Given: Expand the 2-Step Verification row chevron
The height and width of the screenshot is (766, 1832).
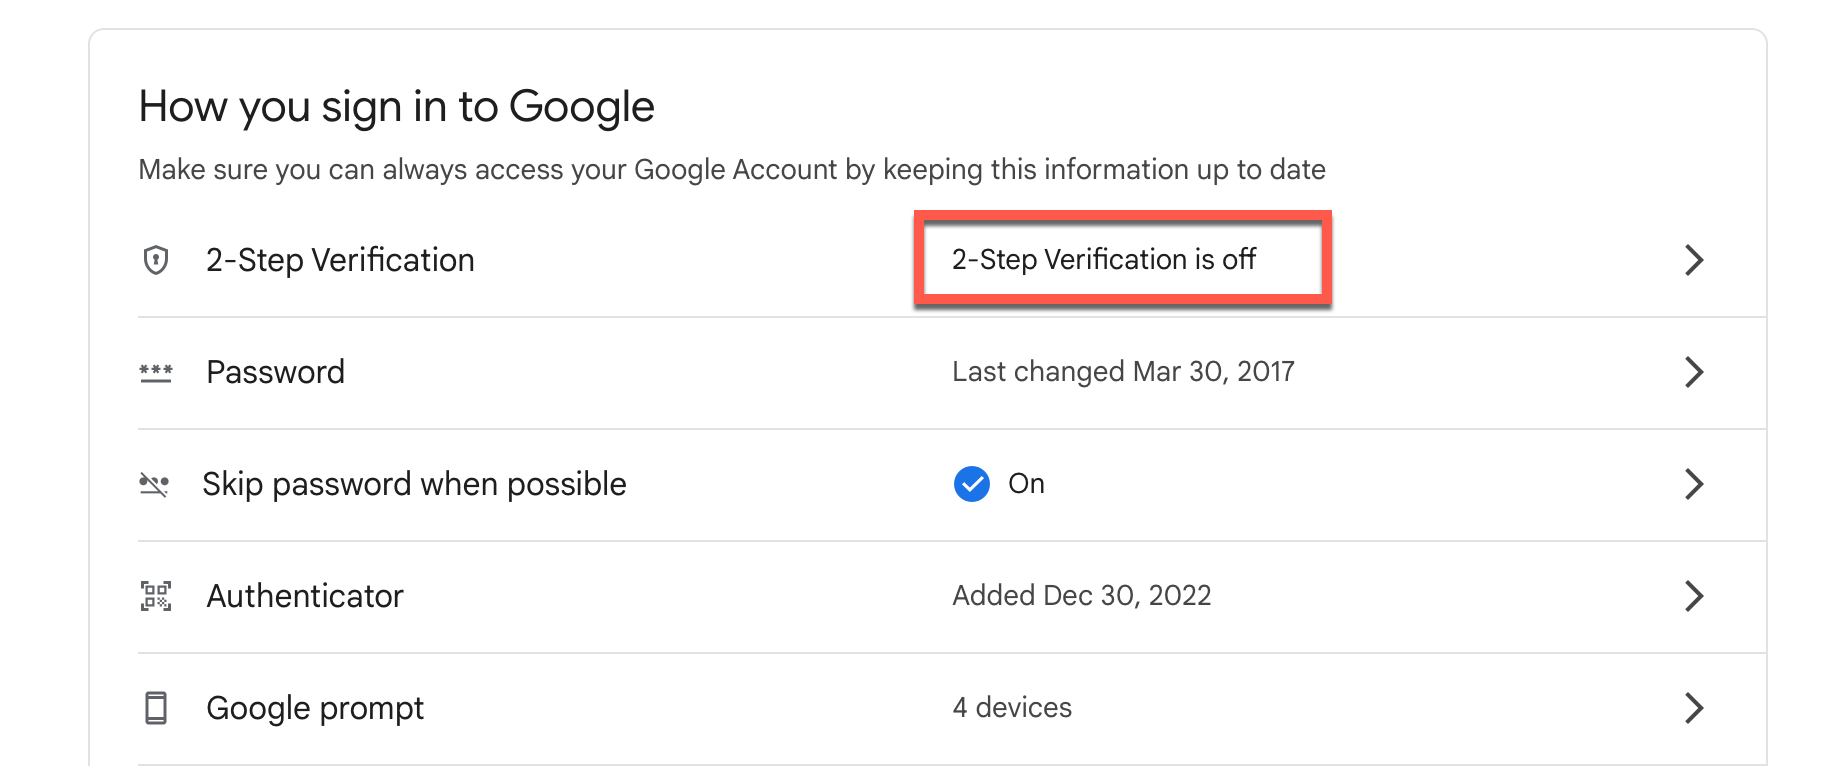Looking at the screenshot, I should 1693,260.
